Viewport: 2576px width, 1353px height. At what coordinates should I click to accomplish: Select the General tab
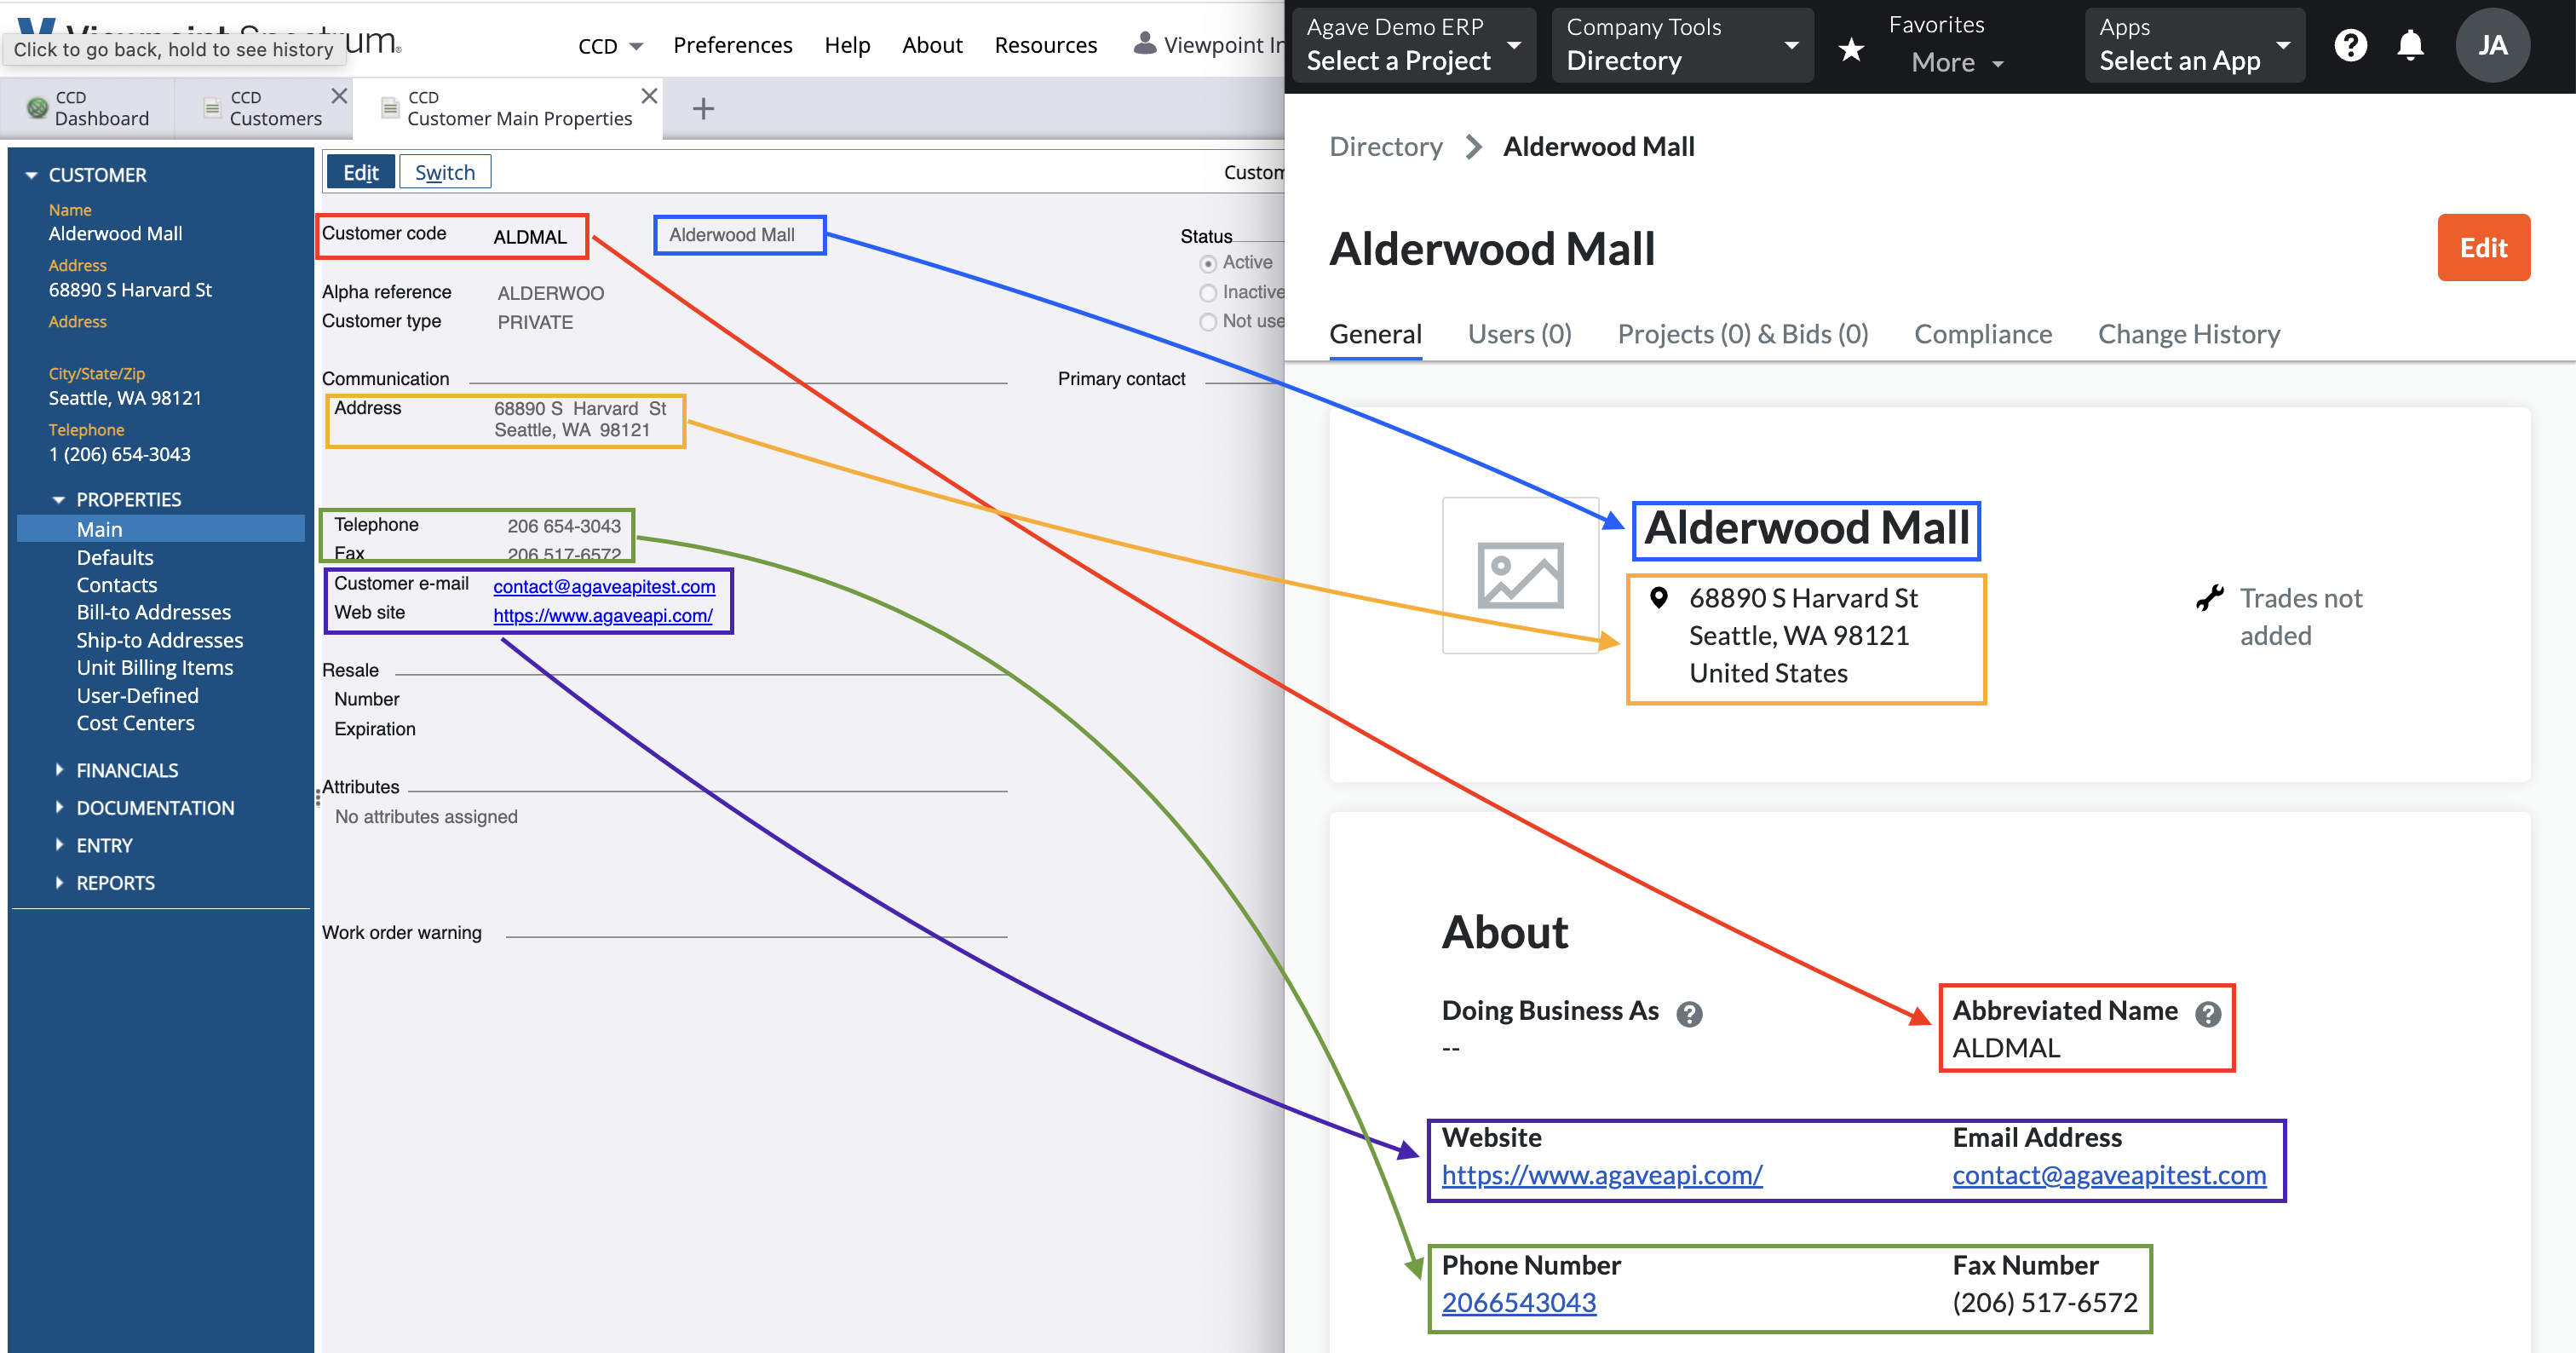1375,334
